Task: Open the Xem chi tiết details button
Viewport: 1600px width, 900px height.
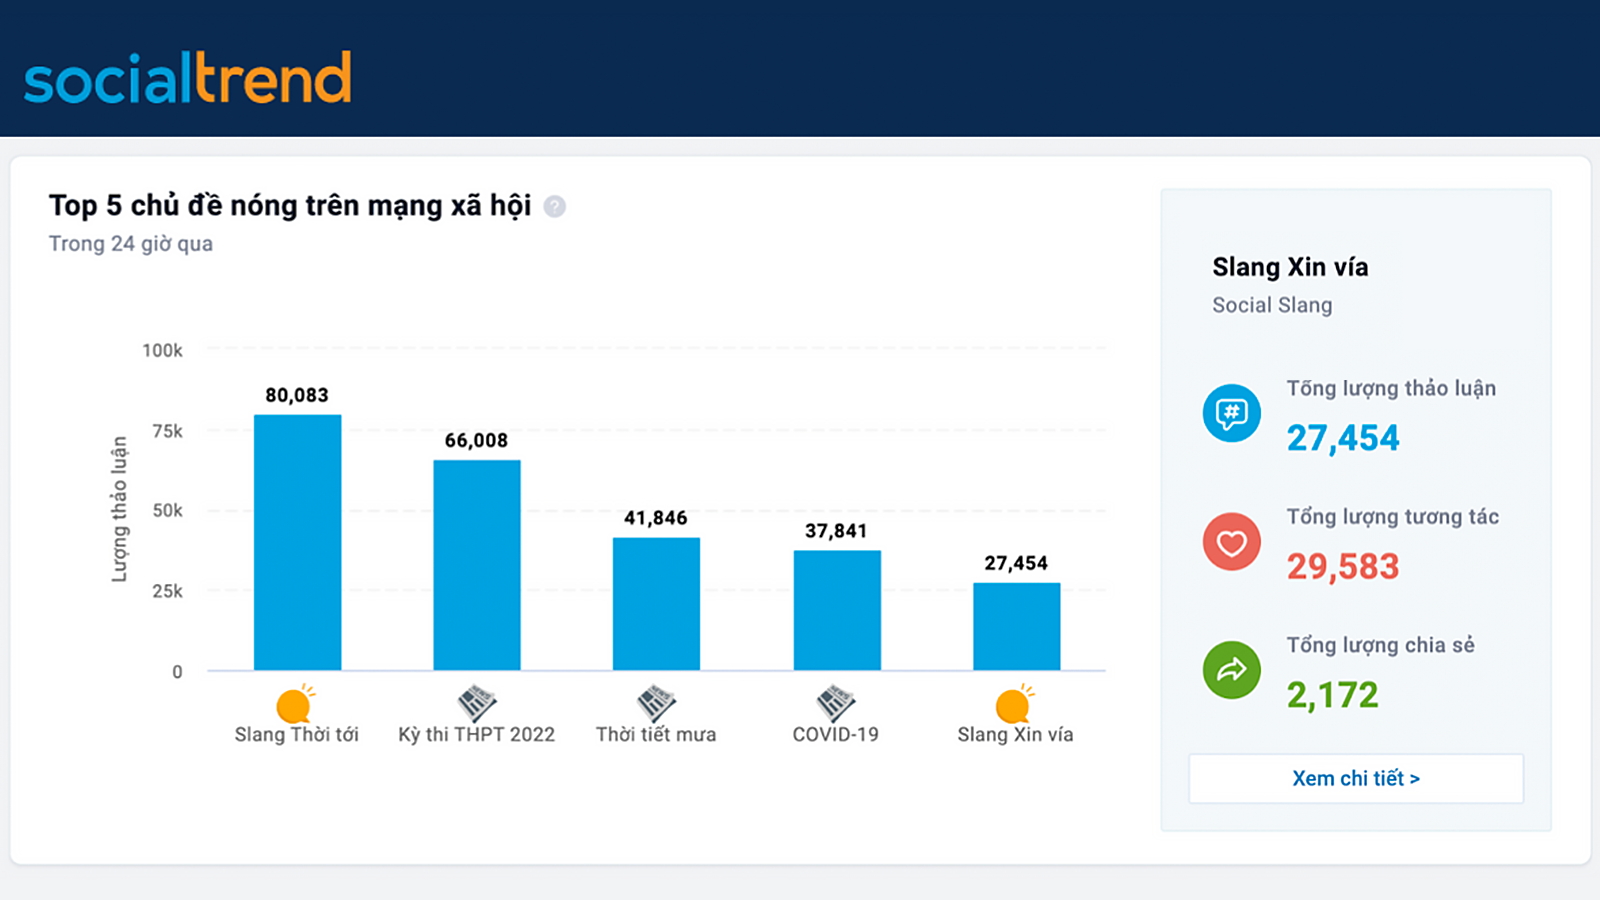Action: (1355, 778)
